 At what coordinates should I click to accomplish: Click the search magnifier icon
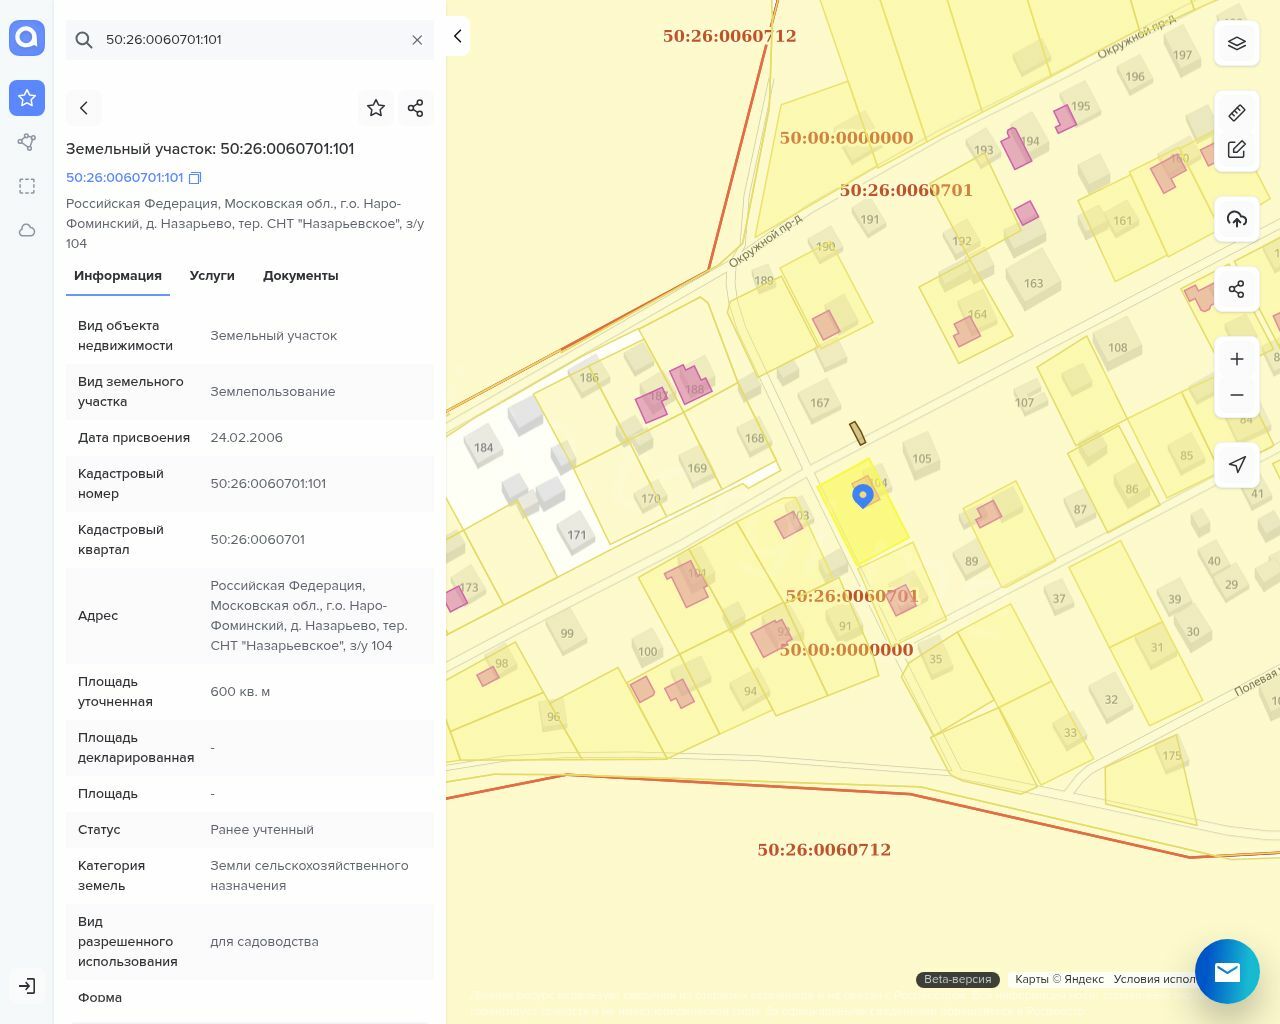pos(84,40)
